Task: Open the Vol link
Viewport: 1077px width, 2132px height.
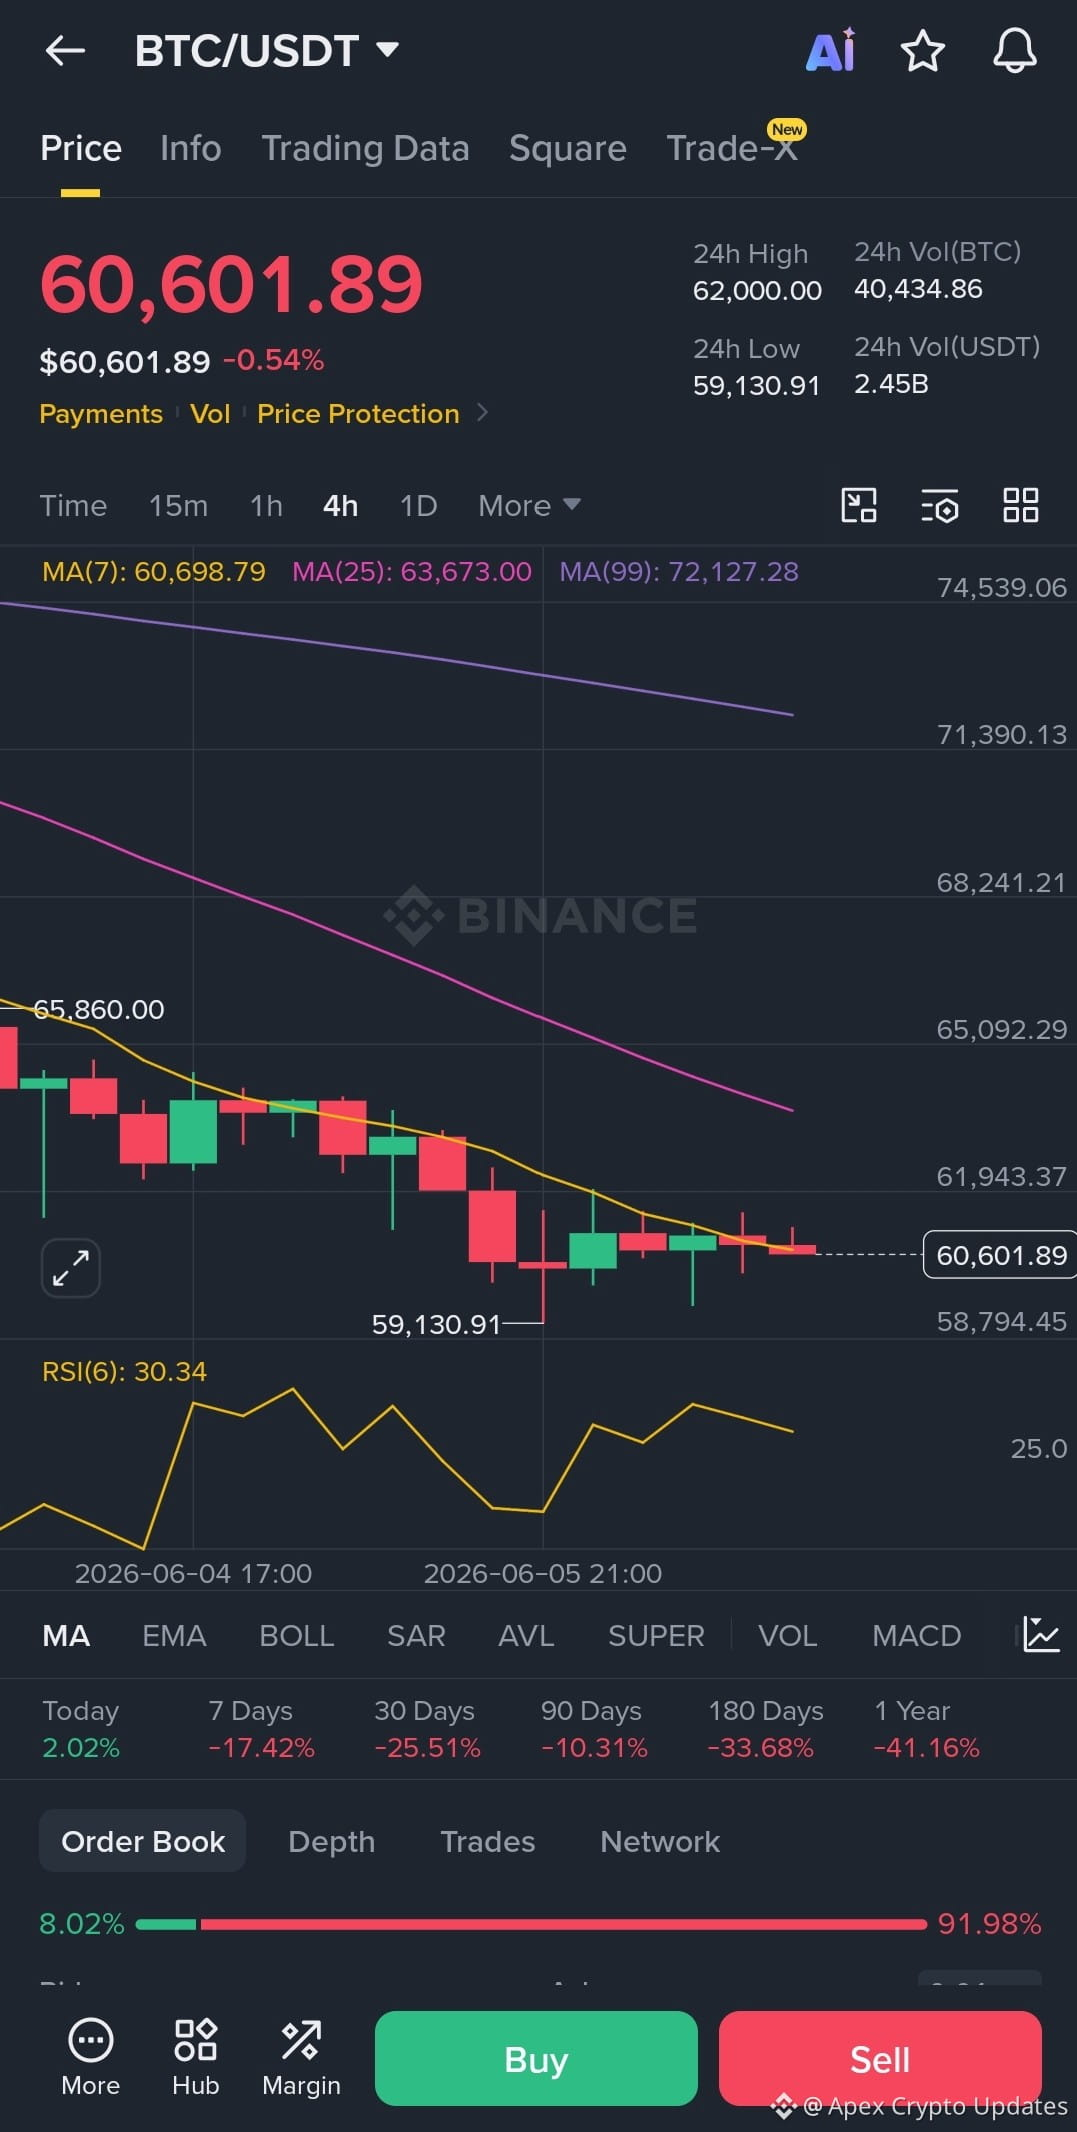Action: tap(210, 413)
